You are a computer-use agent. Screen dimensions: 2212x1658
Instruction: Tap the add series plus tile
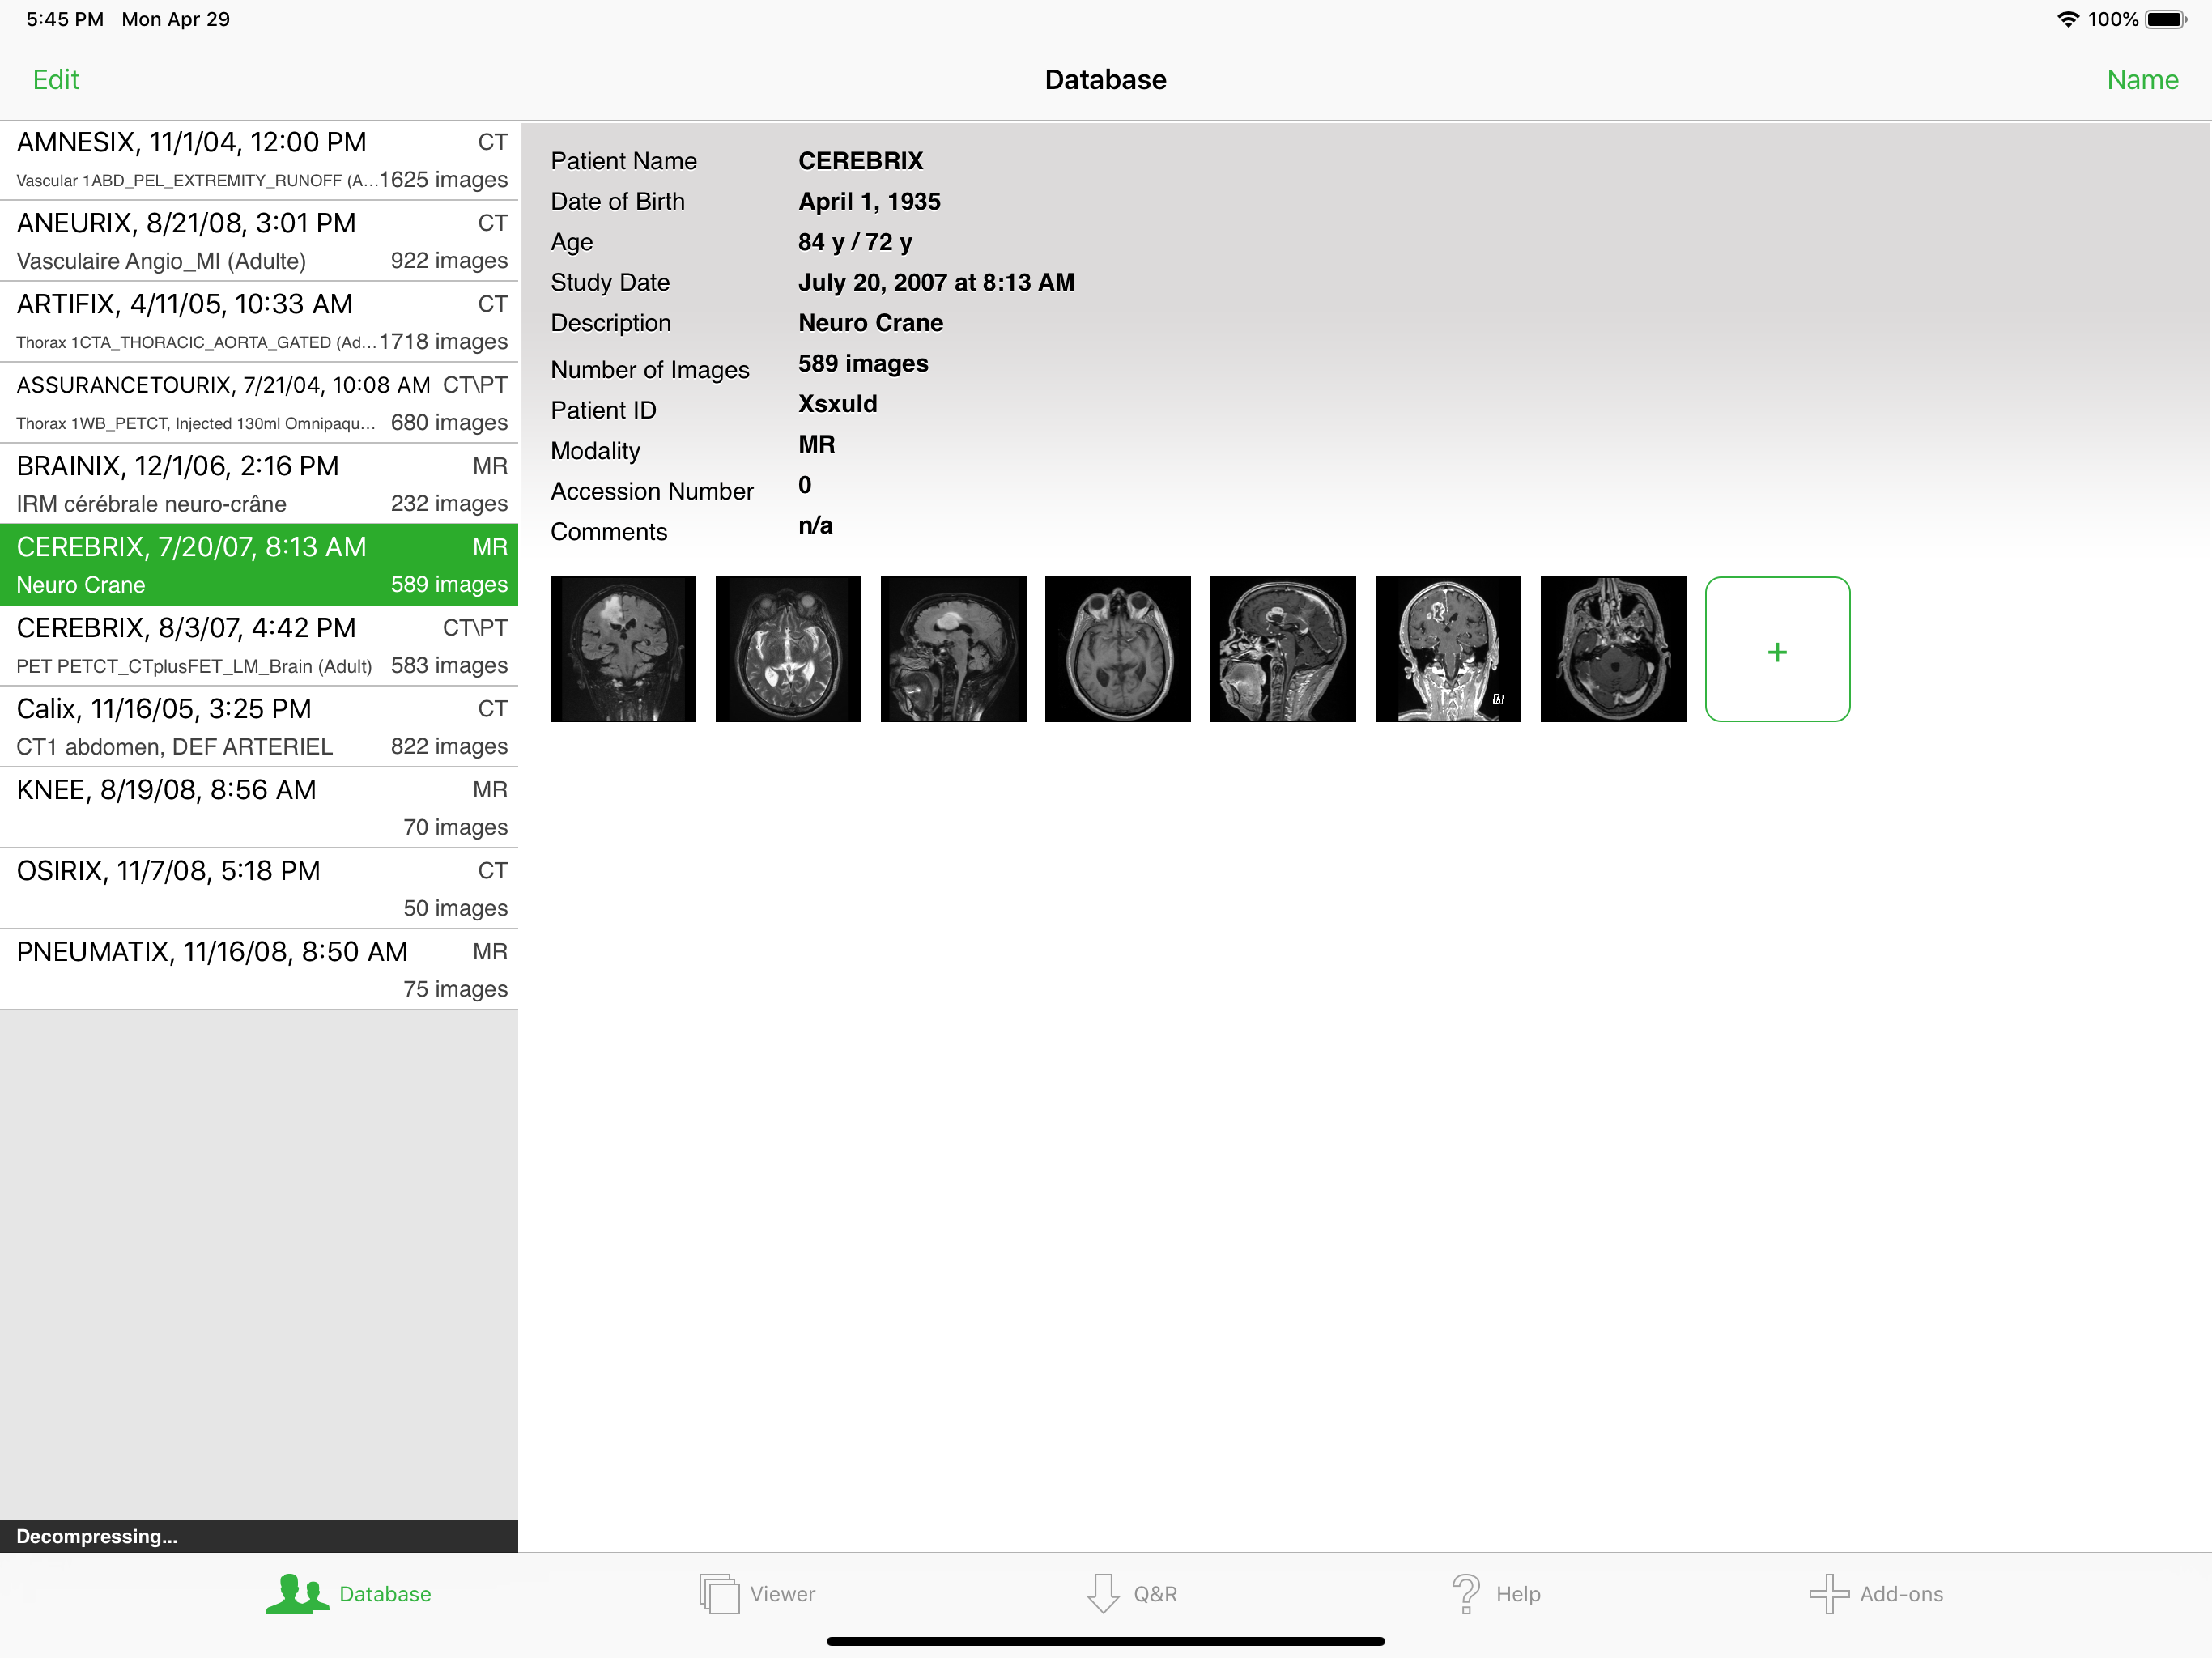1777,649
